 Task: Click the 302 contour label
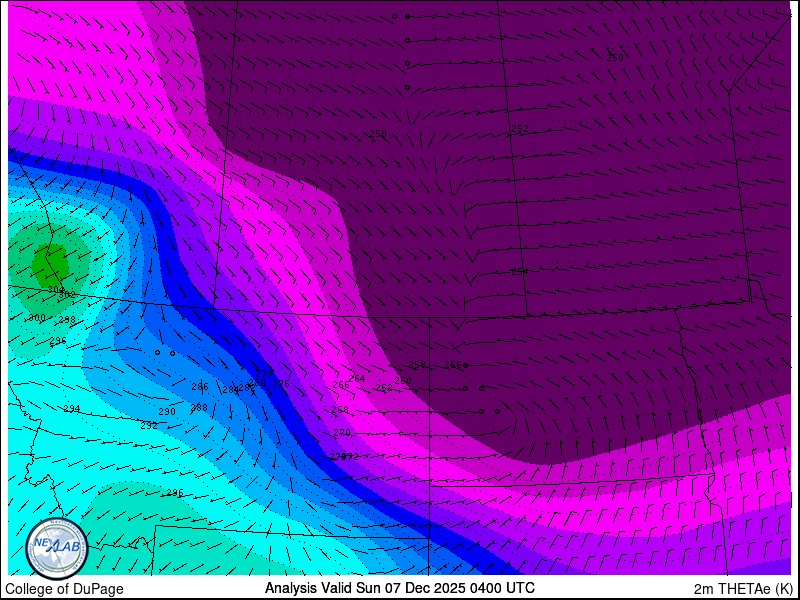point(67,294)
